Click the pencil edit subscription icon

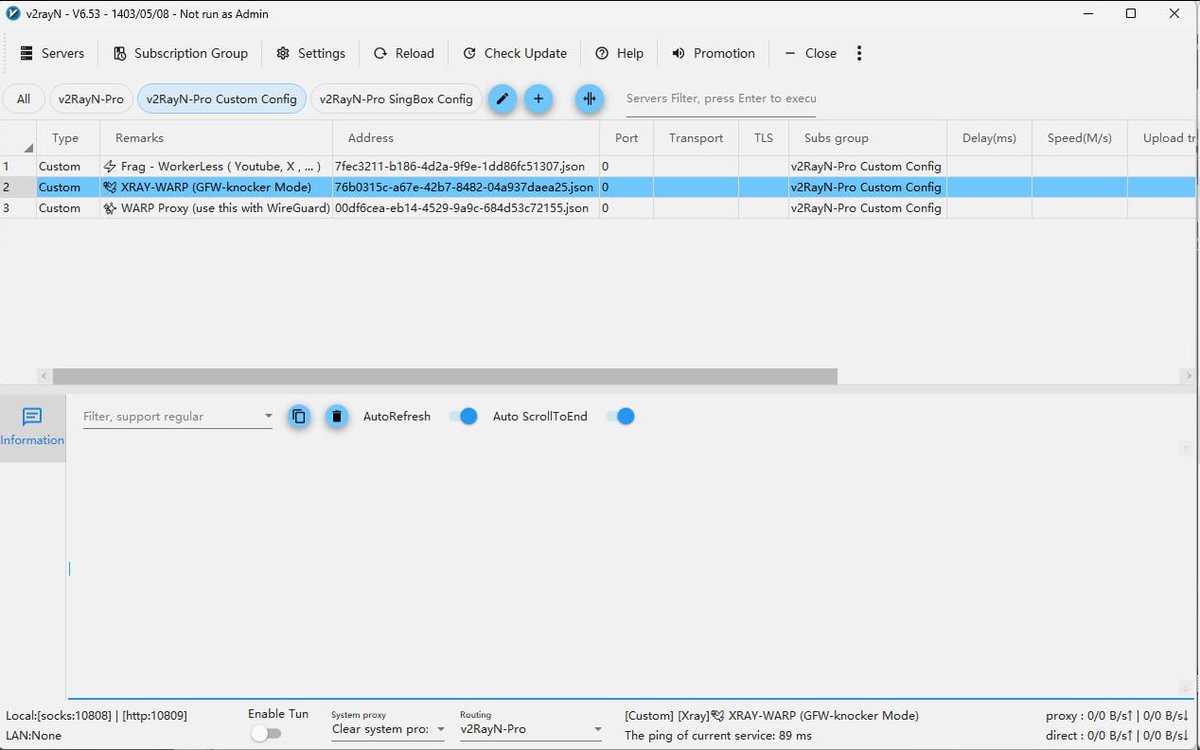[502, 98]
